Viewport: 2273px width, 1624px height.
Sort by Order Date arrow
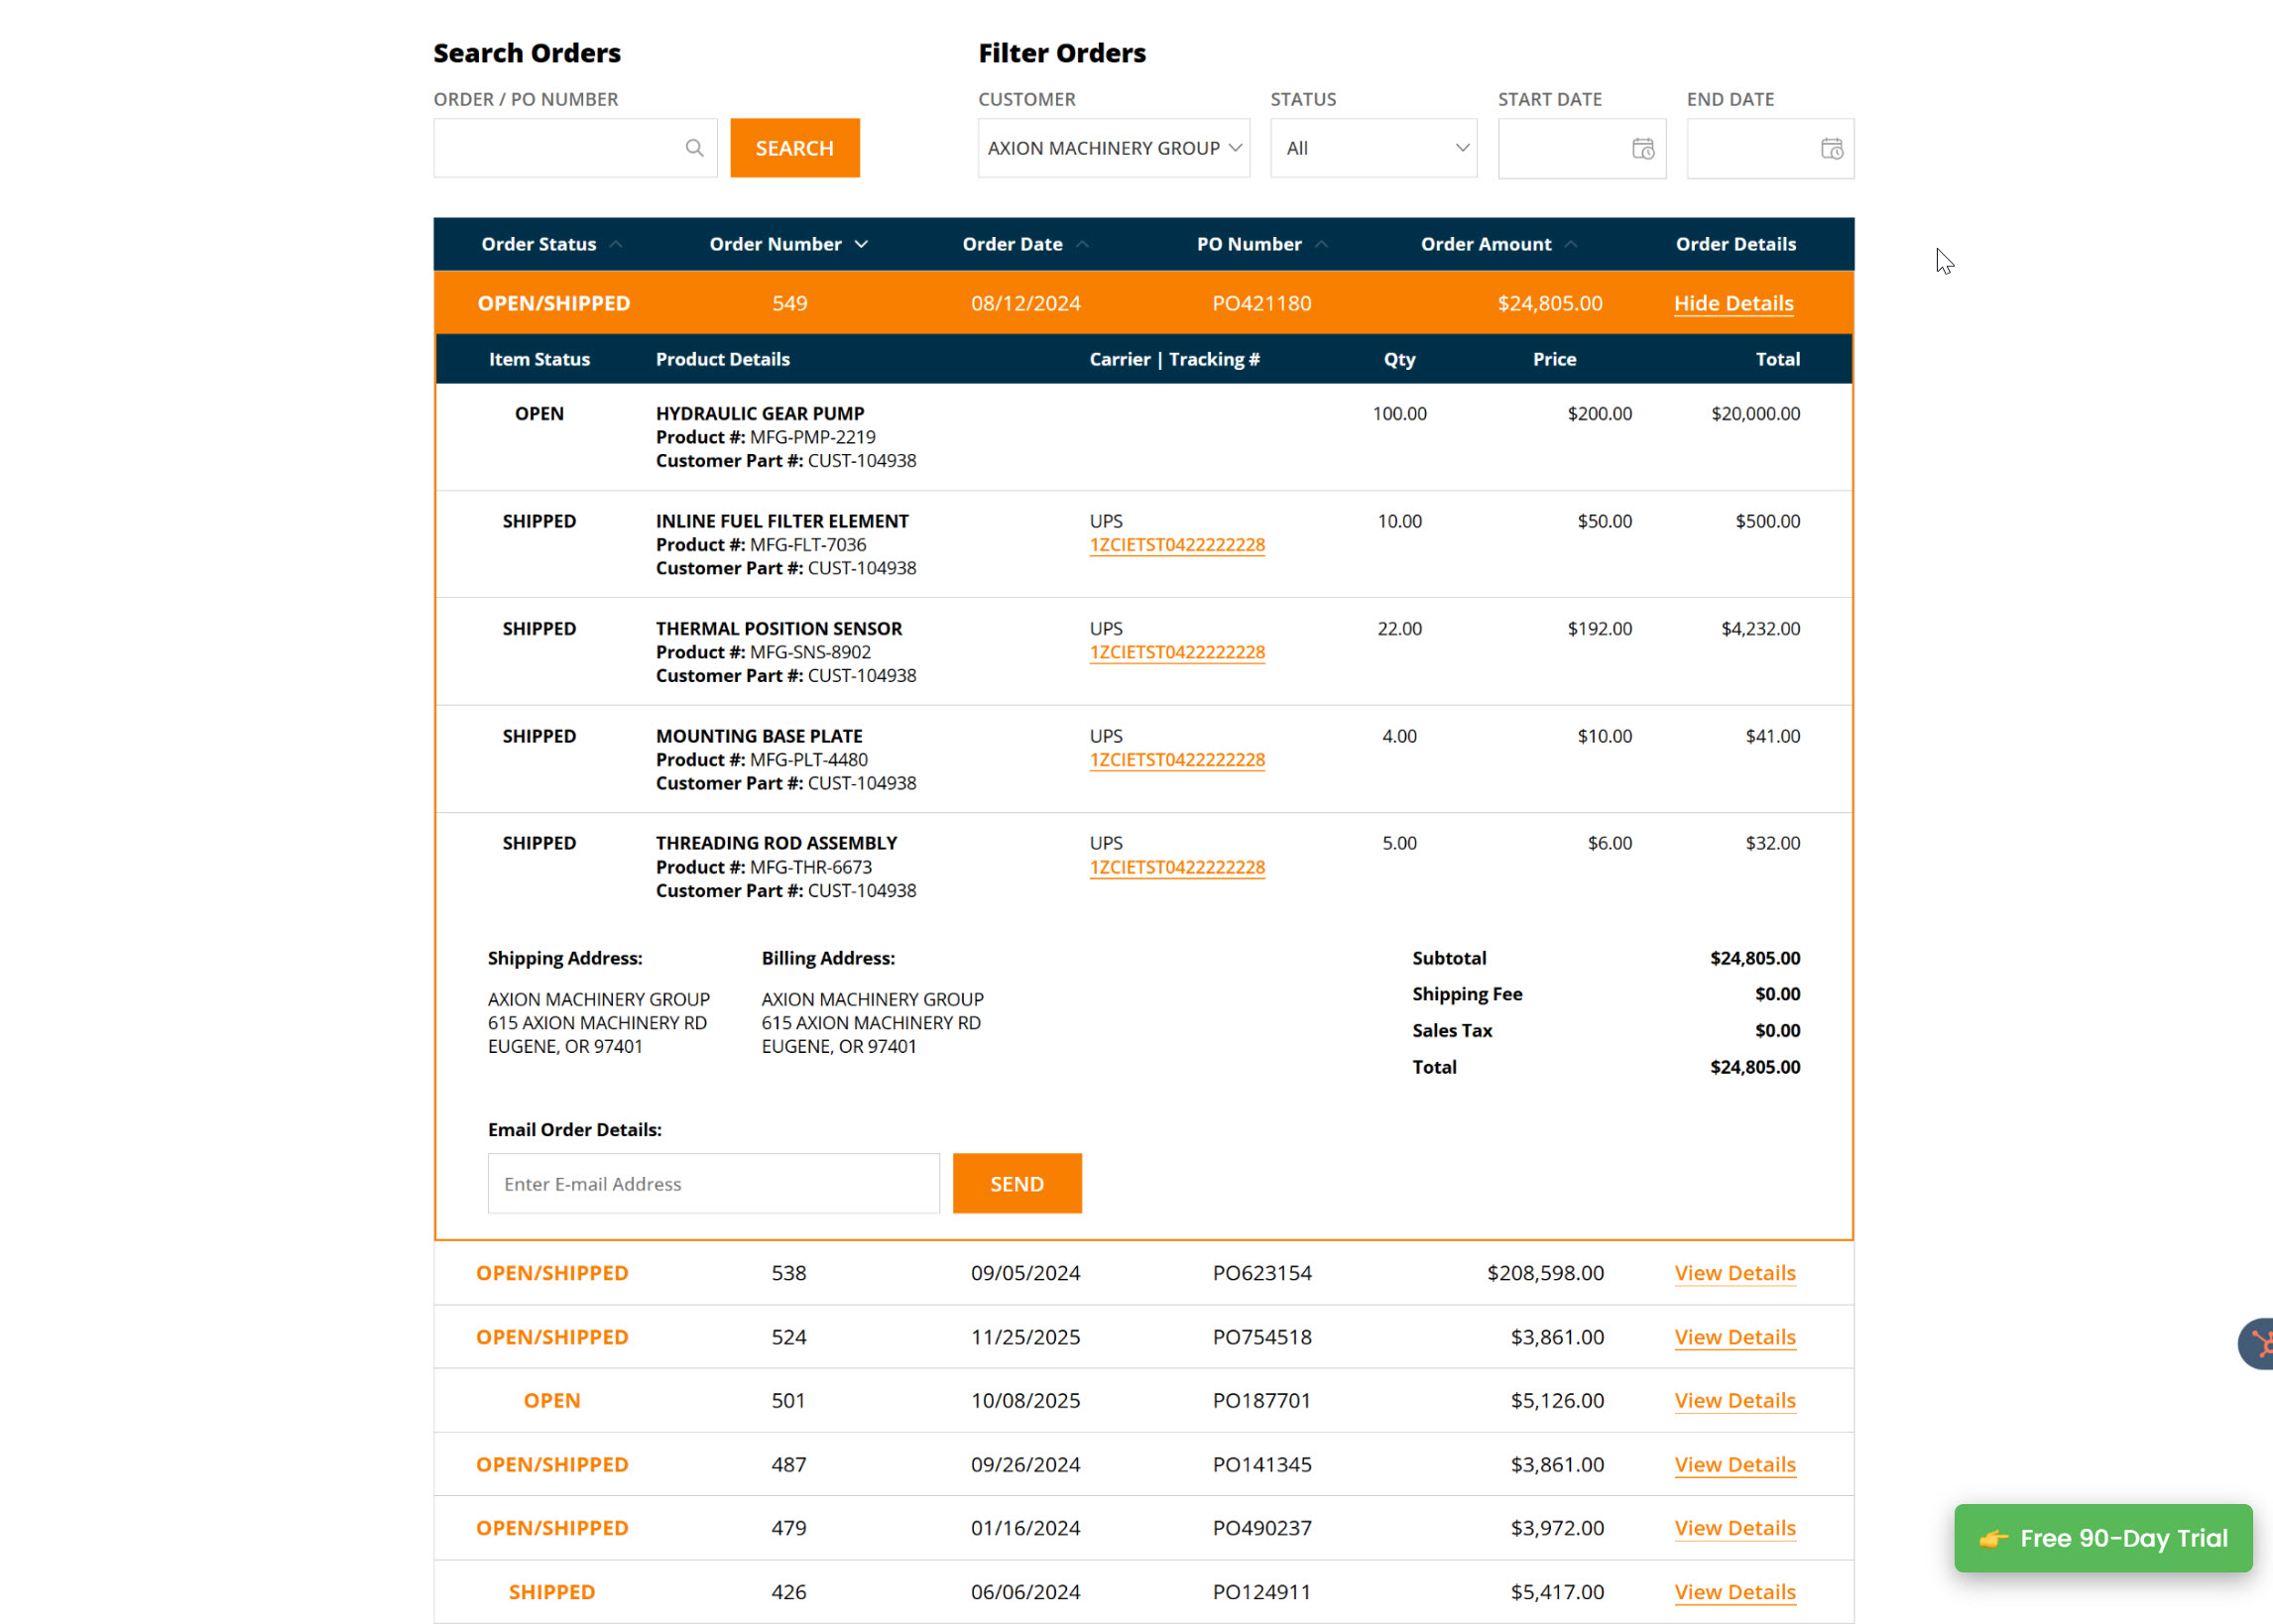(x=1082, y=244)
